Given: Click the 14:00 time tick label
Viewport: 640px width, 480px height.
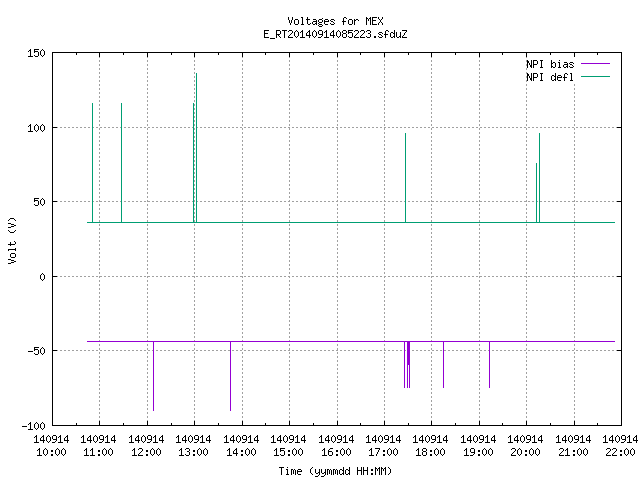Looking at the screenshot, I should (241, 452).
